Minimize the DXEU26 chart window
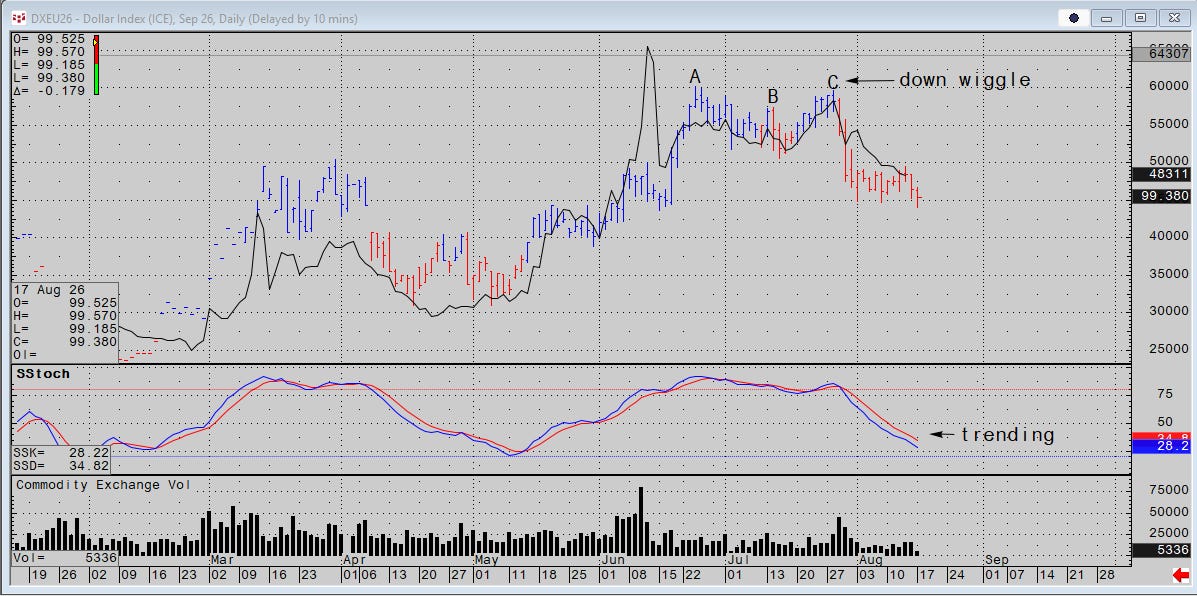Viewport: 1197px width, 596px height. click(x=1108, y=18)
